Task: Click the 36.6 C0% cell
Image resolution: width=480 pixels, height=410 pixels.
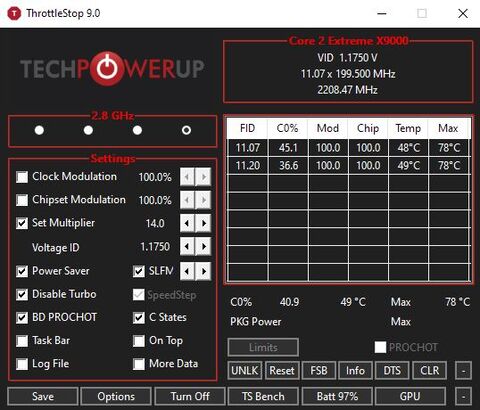Action: click(288, 165)
